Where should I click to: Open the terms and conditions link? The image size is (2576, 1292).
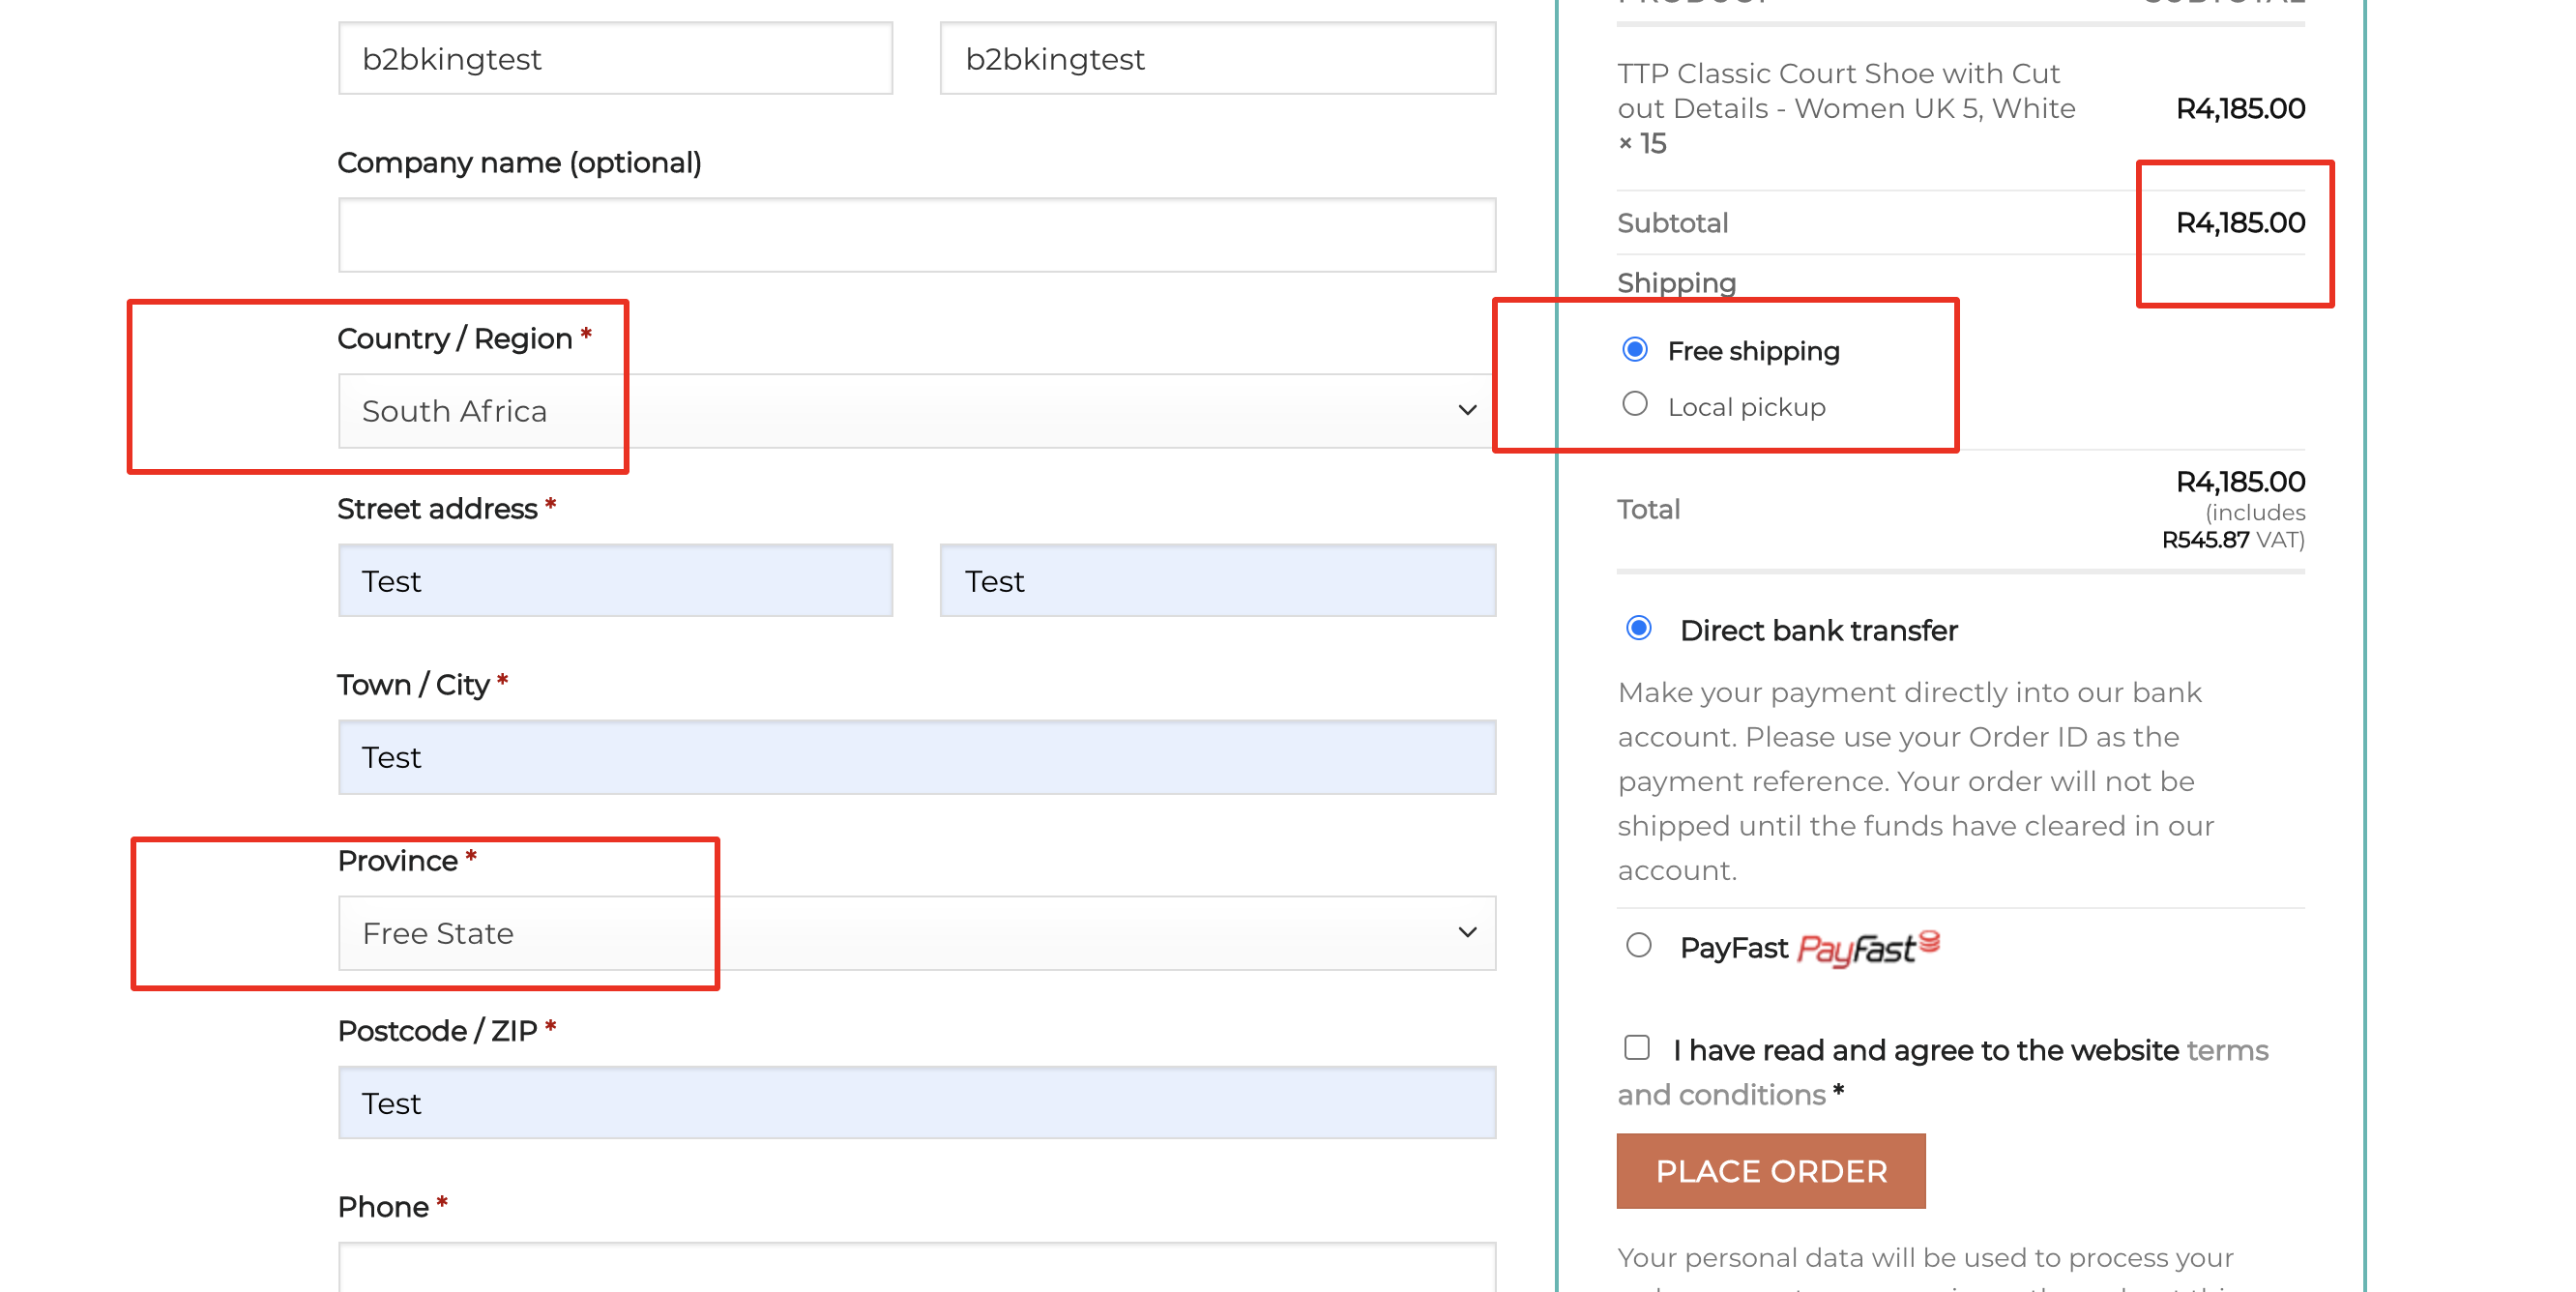point(1942,1072)
